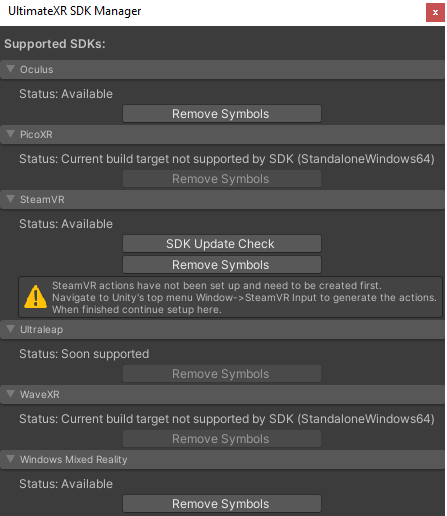Collapse the Ultraleap foldout arrow
The width and height of the screenshot is (447, 516).
11,329
